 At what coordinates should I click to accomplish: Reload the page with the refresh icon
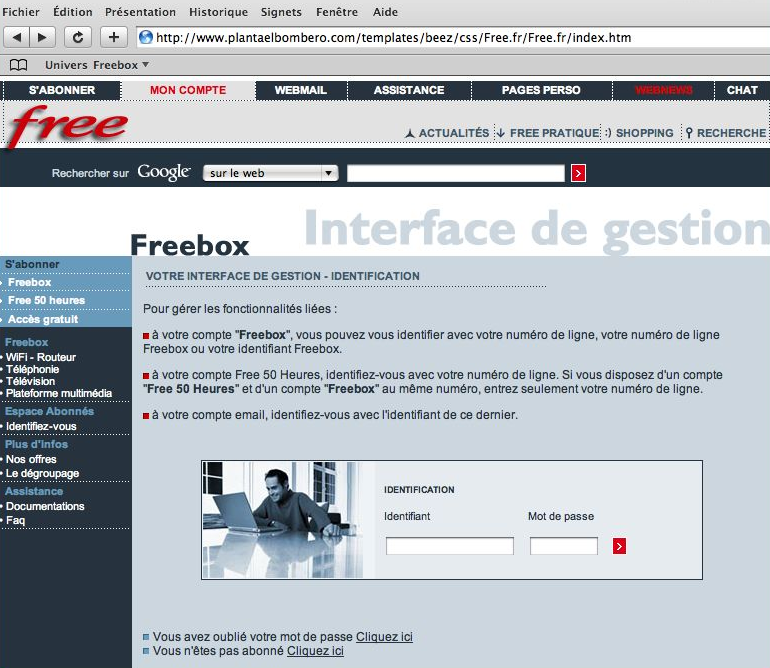coord(79,37)
